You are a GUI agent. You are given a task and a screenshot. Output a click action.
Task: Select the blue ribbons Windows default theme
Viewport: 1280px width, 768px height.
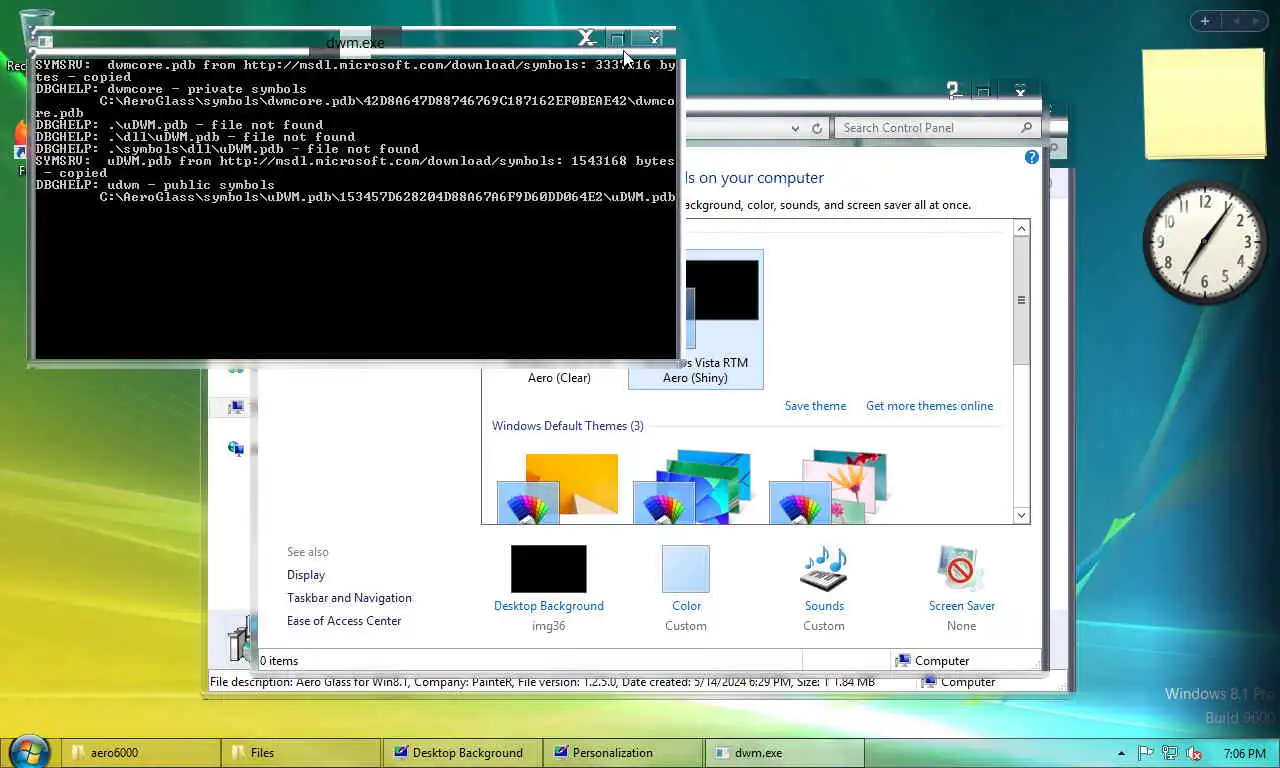[x=692, y=488]
